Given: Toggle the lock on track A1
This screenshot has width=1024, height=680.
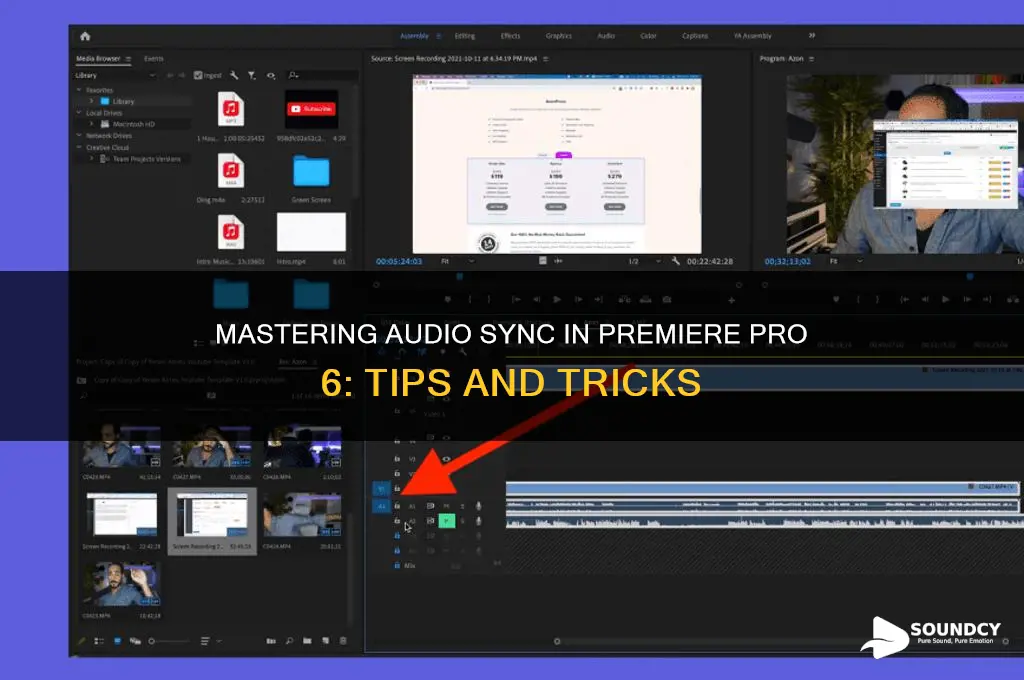Looking at the screenshot, I should tap(397, 506).
